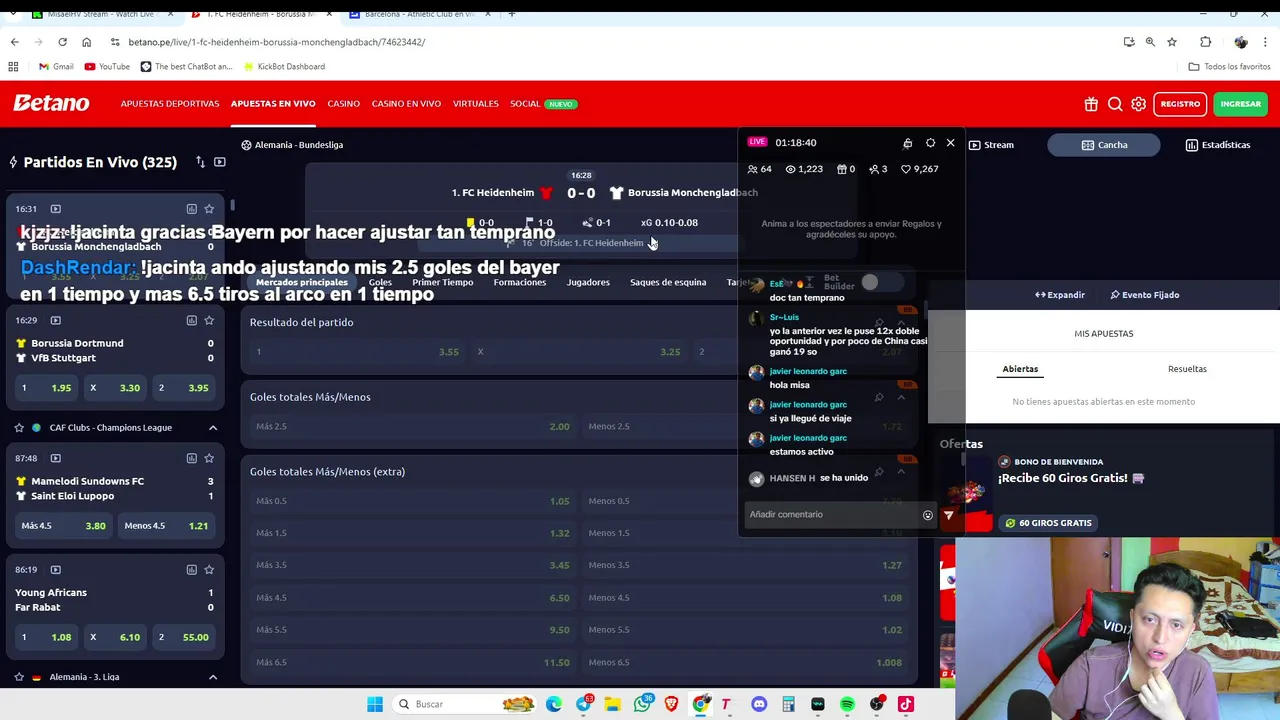This screenshot has height=720, width=1280.
Task: Favorite the 16:31 match with star
Action: 209,209
